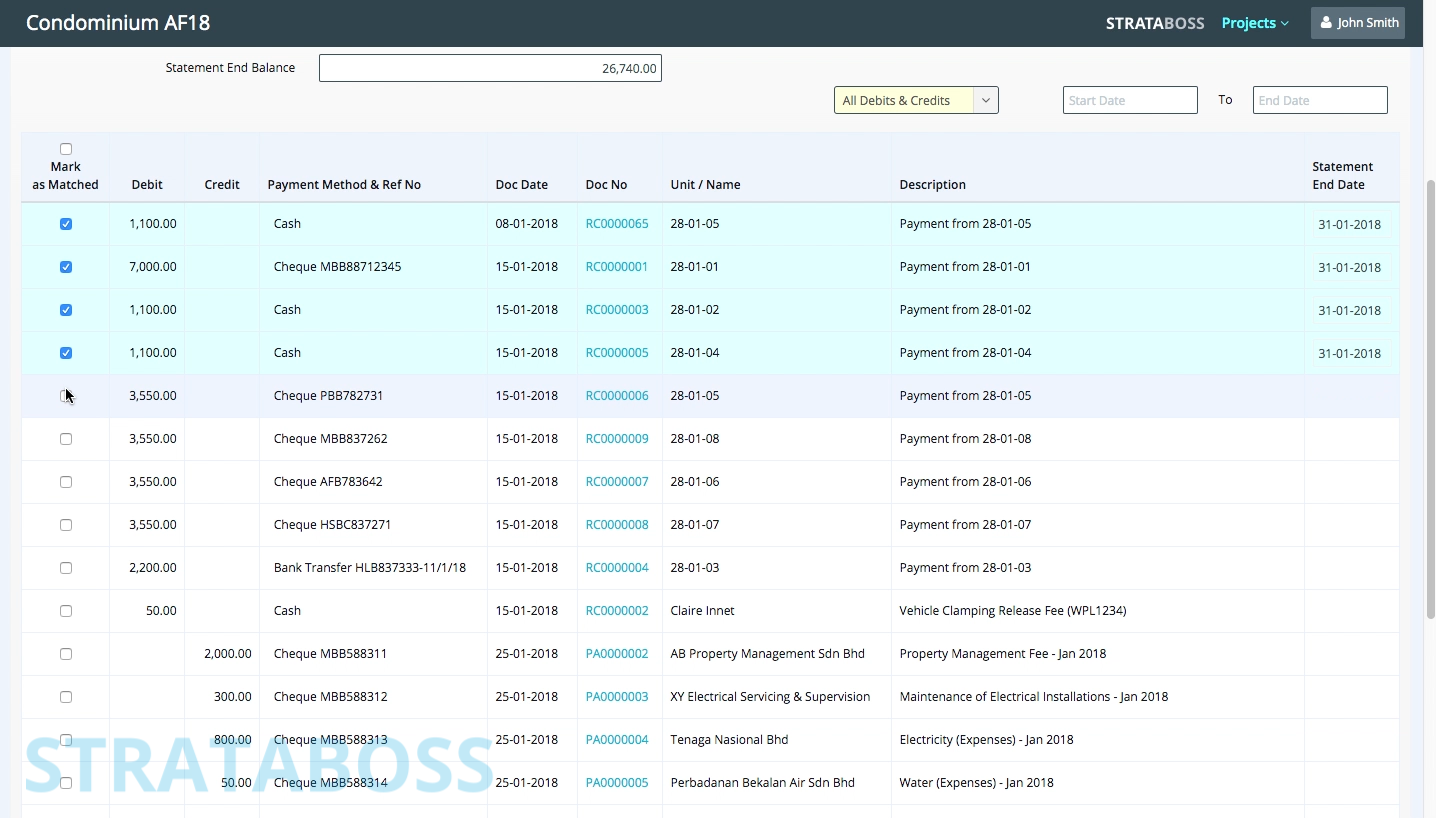
Task: Open document RC0000009
Action: click(x=617, y=439)
